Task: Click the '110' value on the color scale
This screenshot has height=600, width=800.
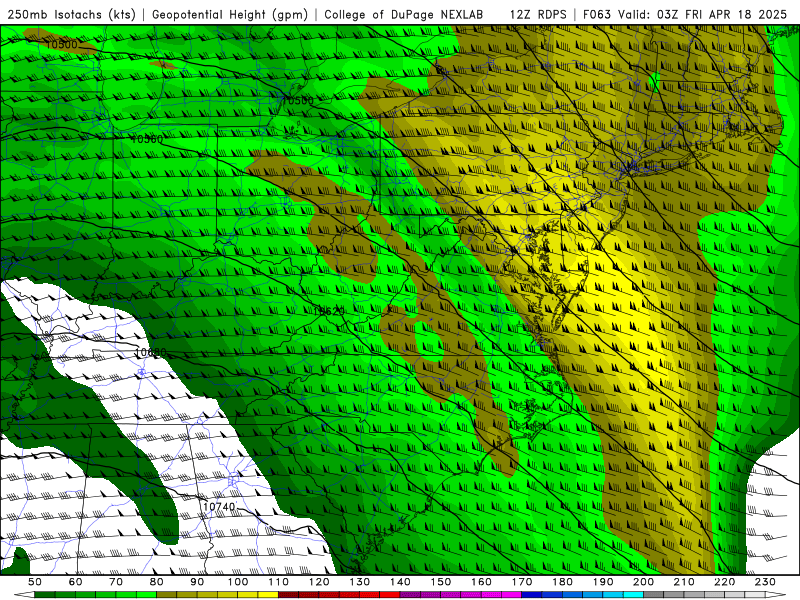Action: pyautogui.click(x=278, y=582)
